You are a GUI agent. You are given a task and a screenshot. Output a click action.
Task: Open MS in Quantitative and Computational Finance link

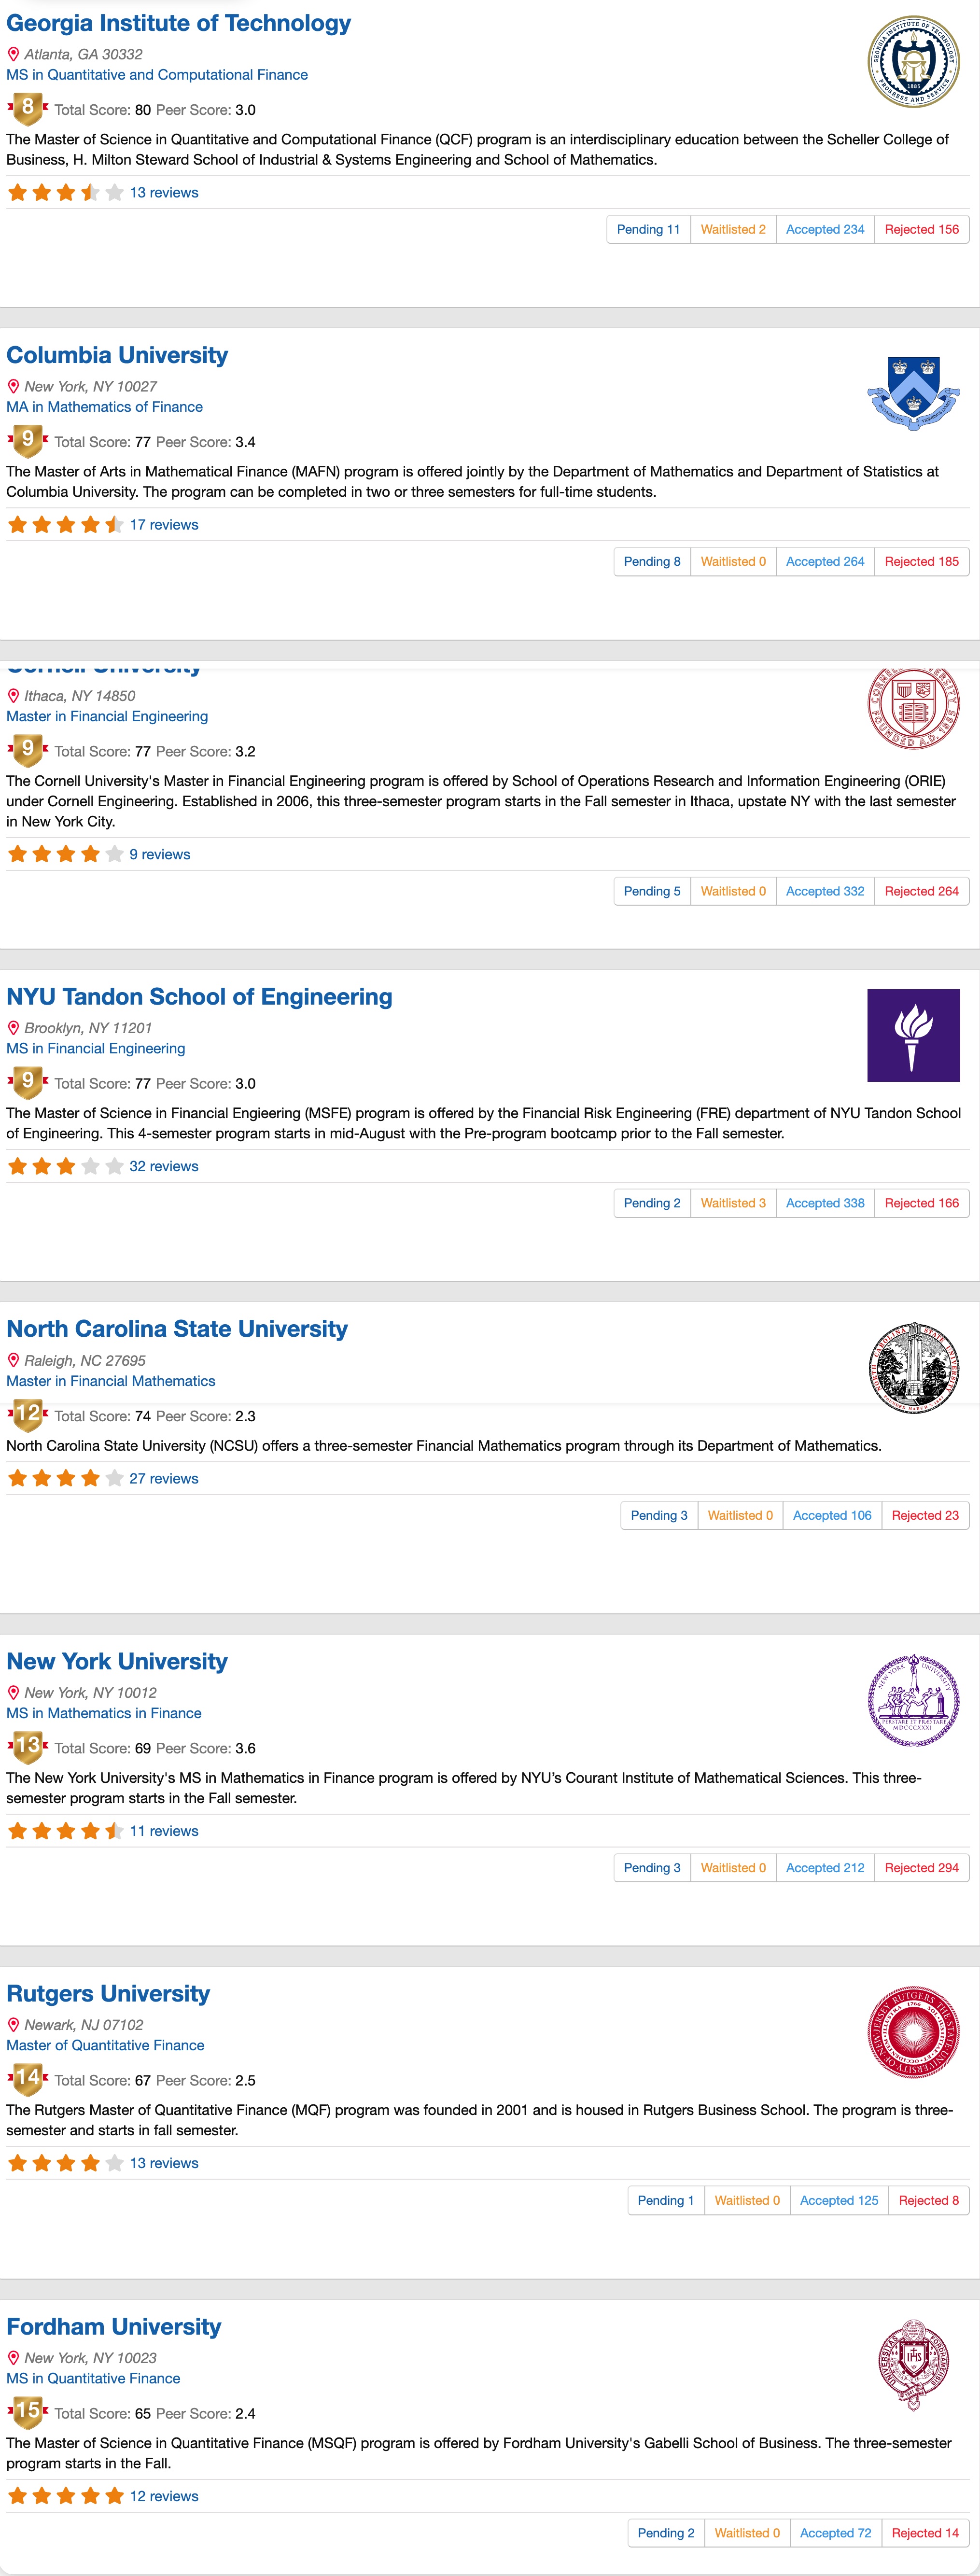pos(157,75)
